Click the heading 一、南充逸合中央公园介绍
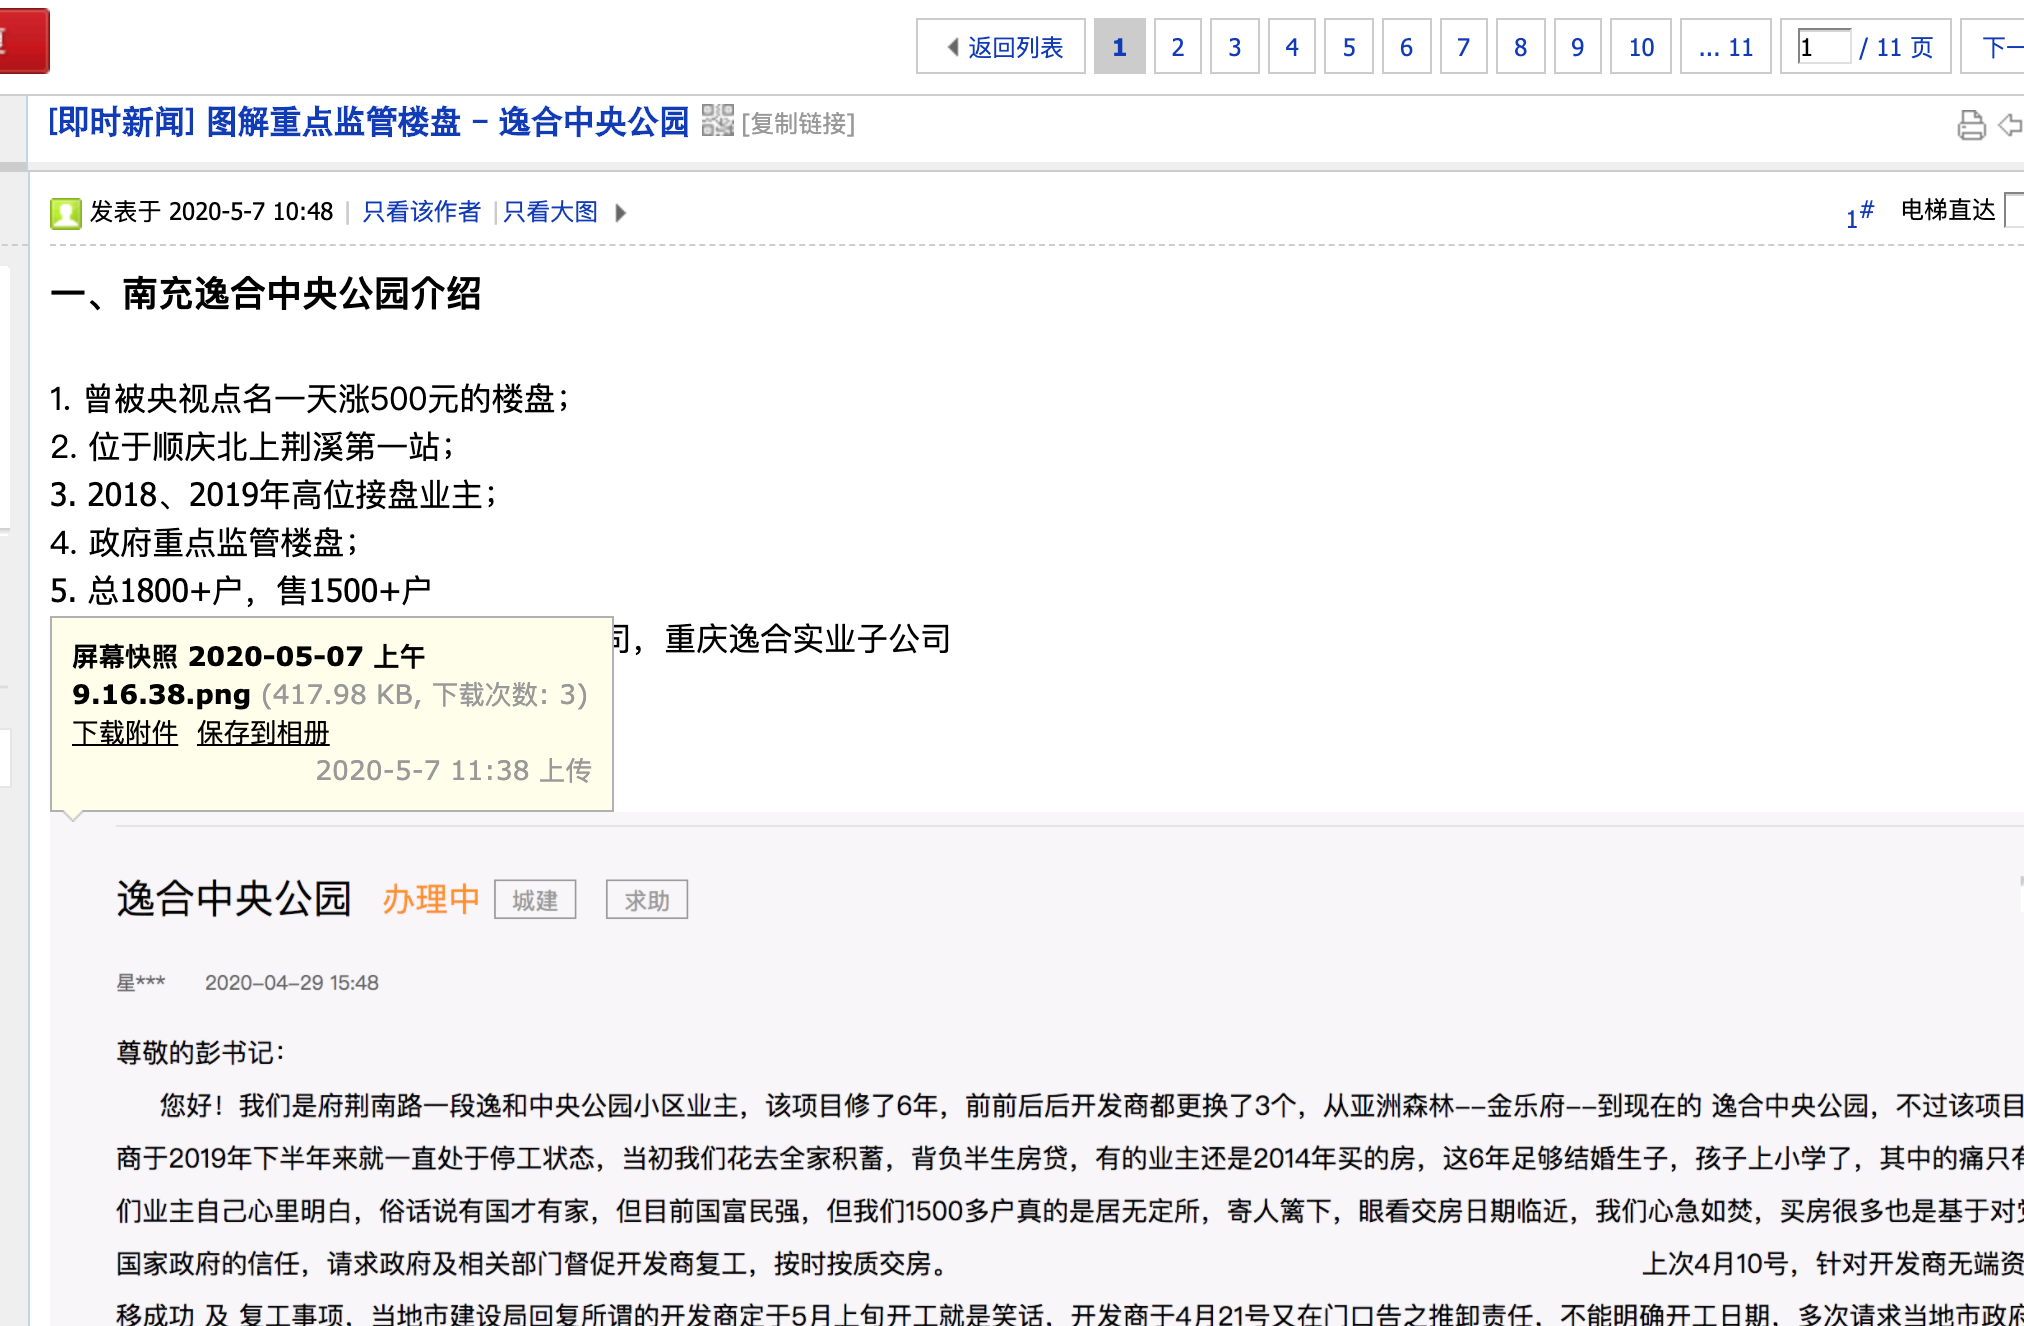 click(x=266, y=294)
